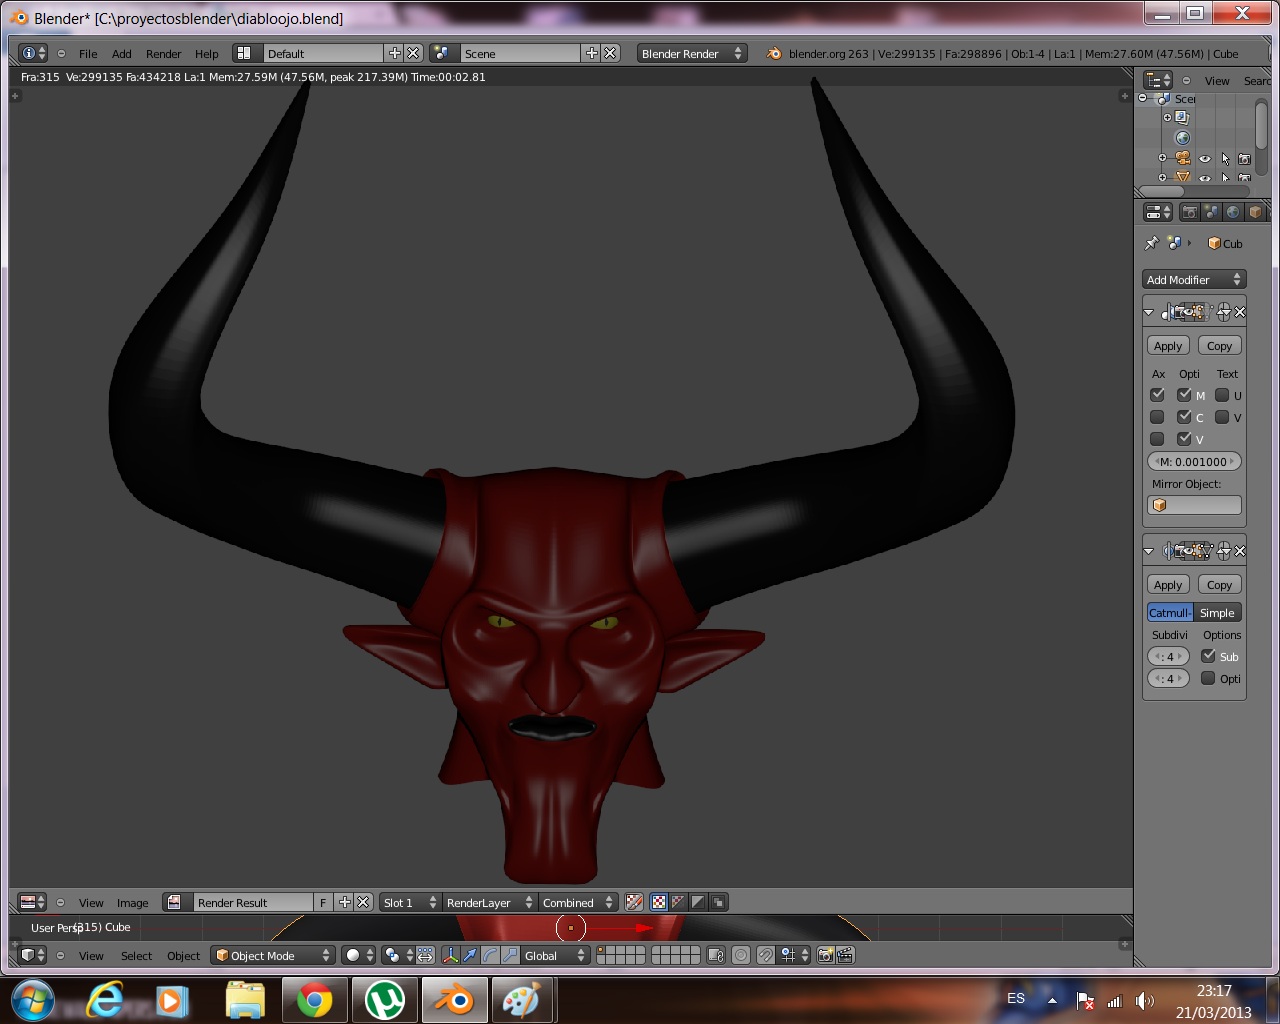Open the Add Modifier dropdown
This screenshot has height=1024, width=1280.
[x=1194, y=280]
